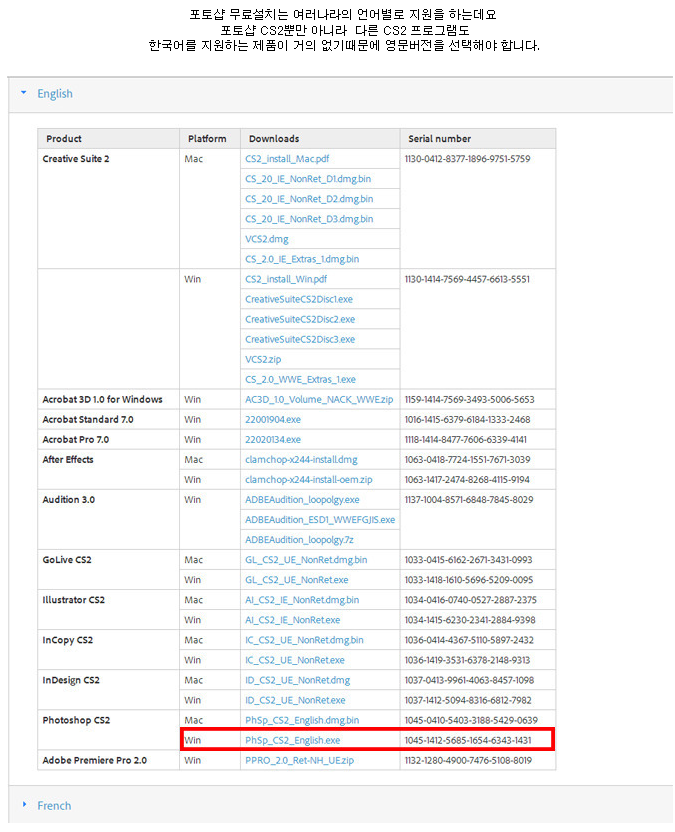Expand the French section arrow
Viewport: 675px width, 832px height.
pos(24,804)
